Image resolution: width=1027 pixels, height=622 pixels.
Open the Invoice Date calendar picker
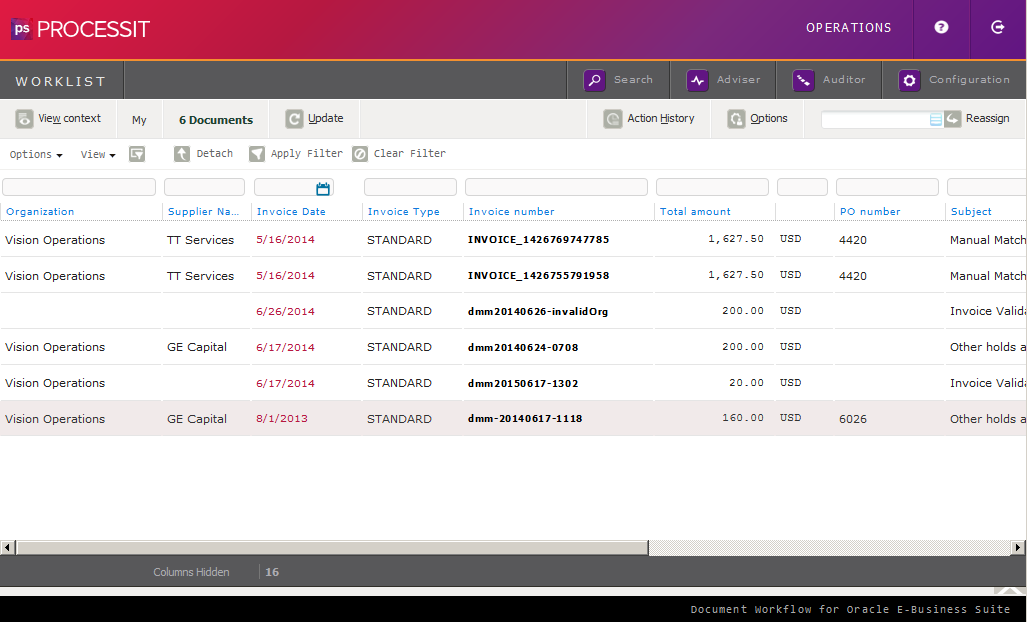point(323,188)
